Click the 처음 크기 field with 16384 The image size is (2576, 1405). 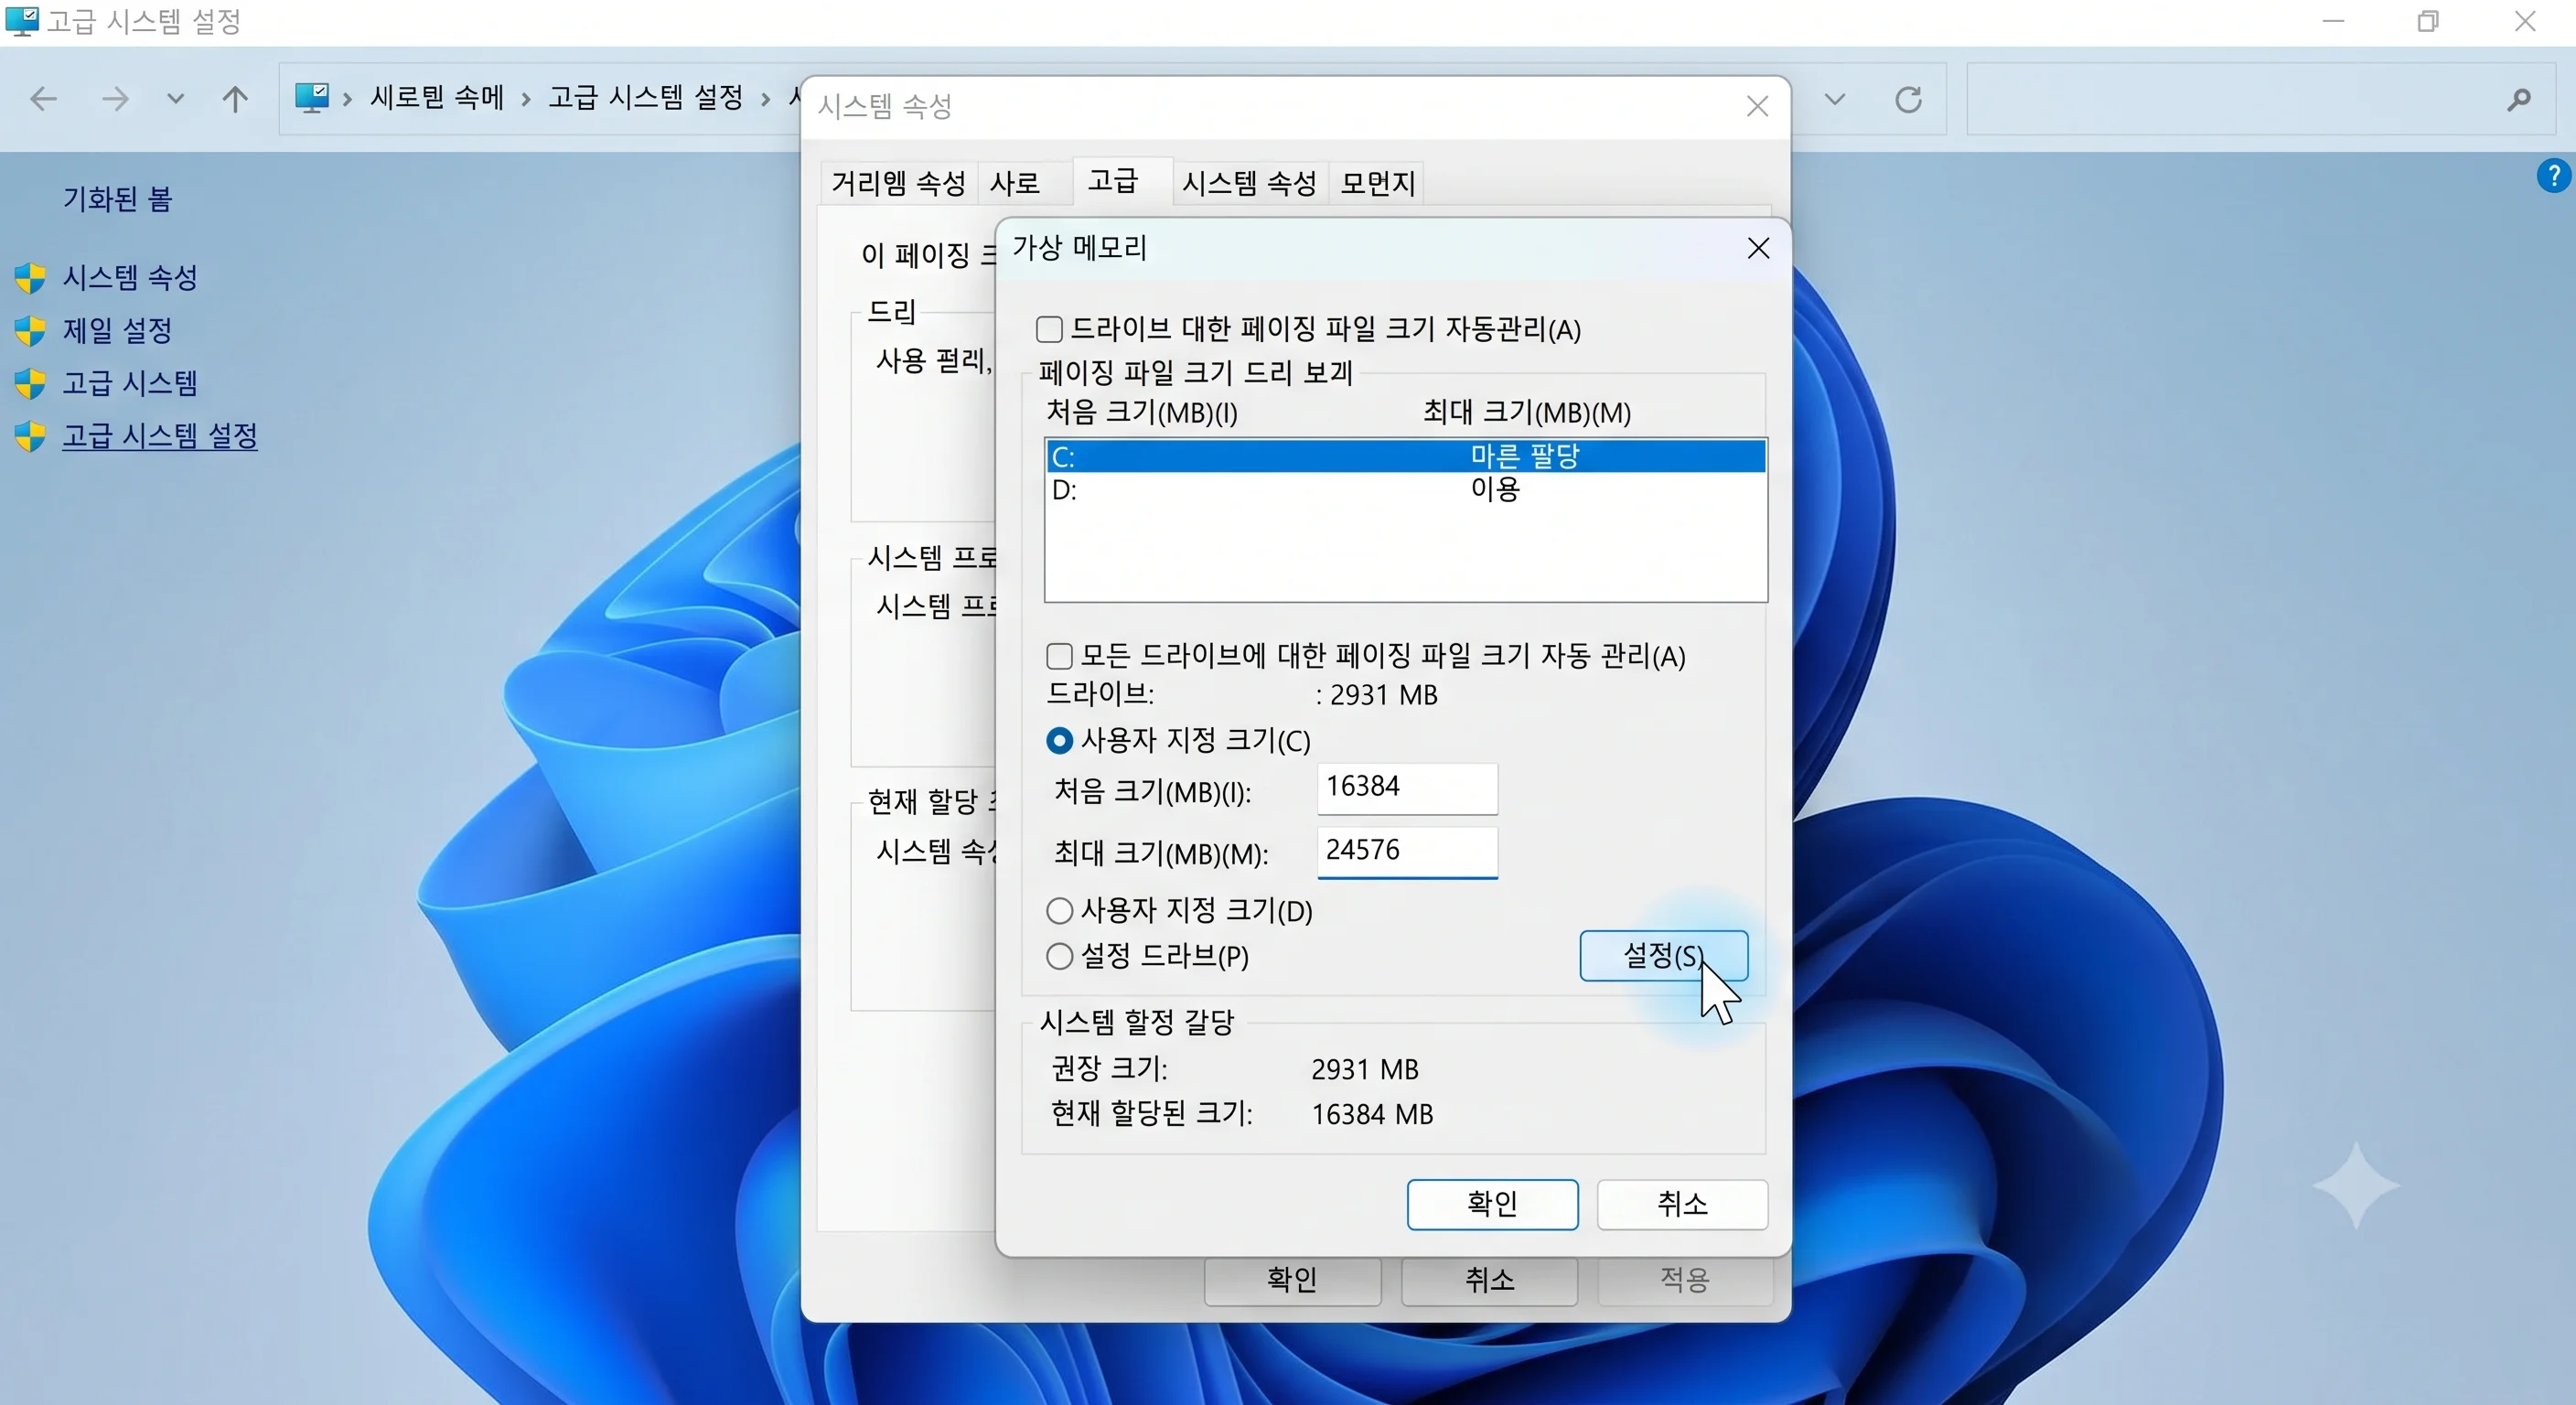[1407, 788]
